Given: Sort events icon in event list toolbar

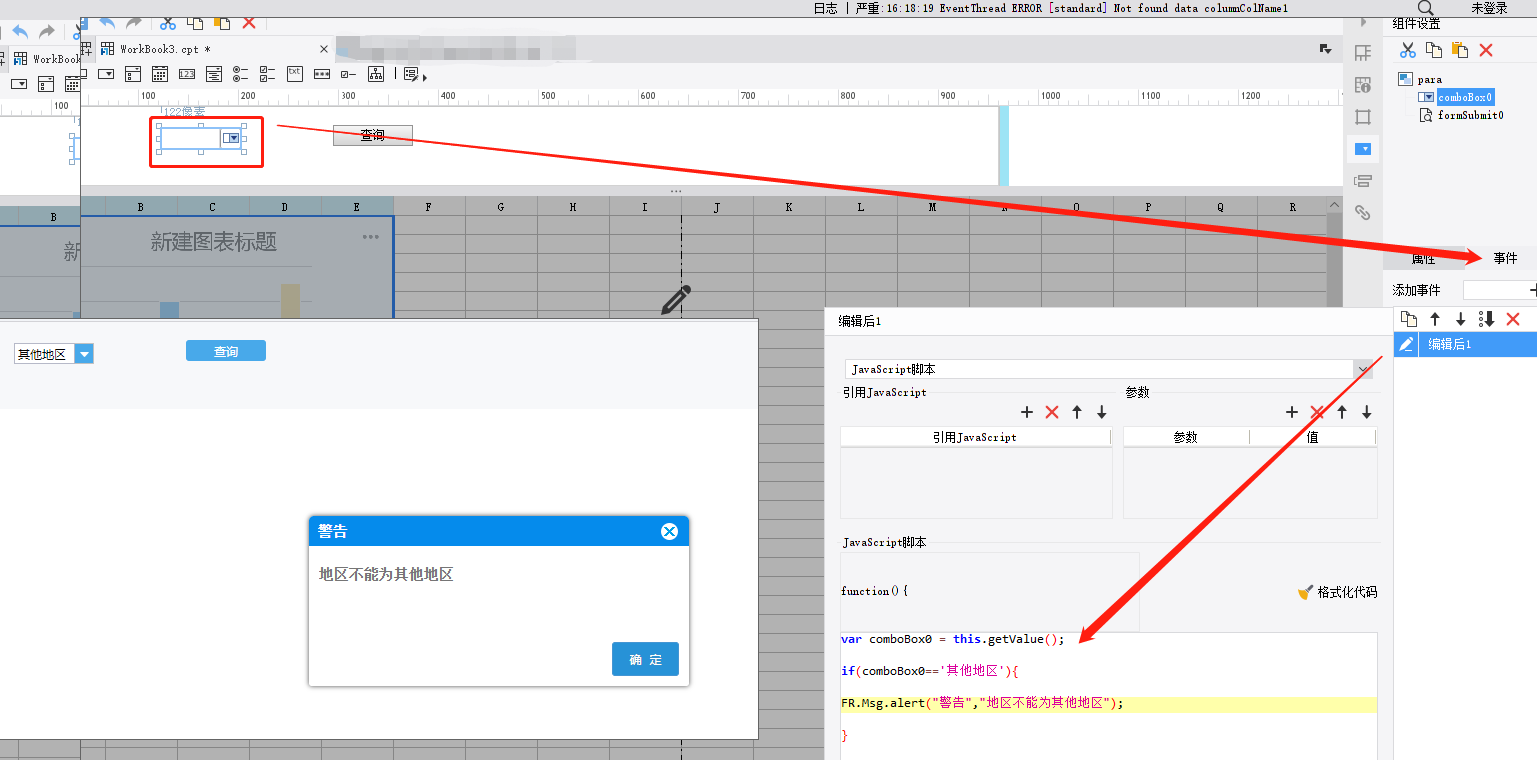Looking at the screenshot, I should pos(1487,319).
